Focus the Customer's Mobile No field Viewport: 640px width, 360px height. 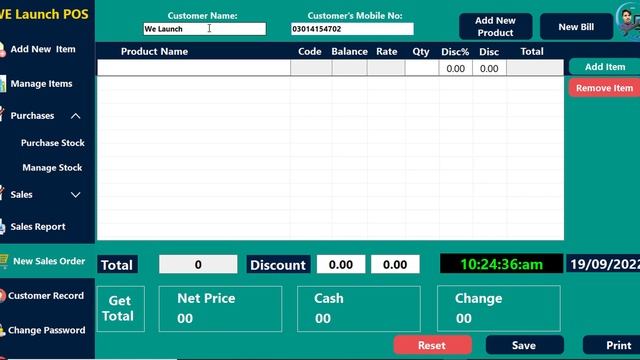click(352, 29)
